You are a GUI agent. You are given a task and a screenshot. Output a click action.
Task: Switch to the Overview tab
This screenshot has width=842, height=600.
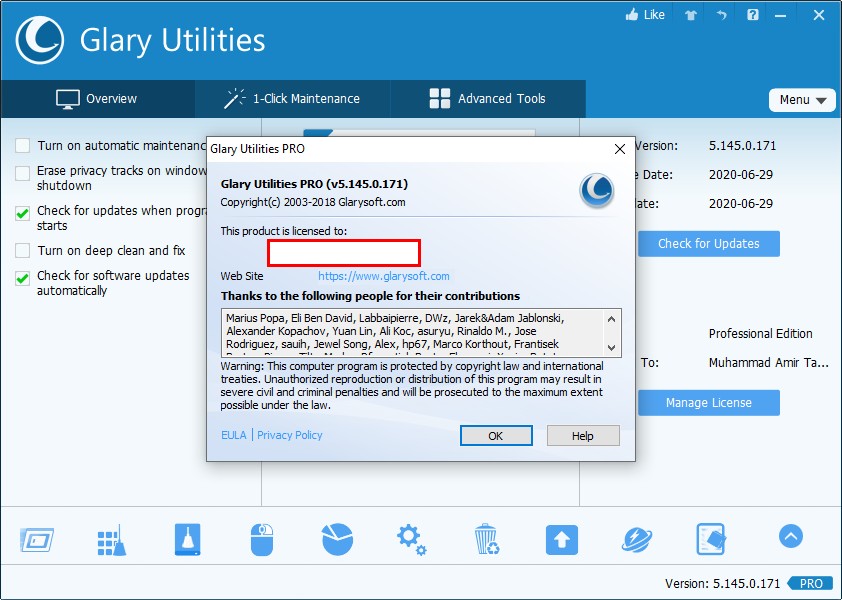(x=97, y=99)
